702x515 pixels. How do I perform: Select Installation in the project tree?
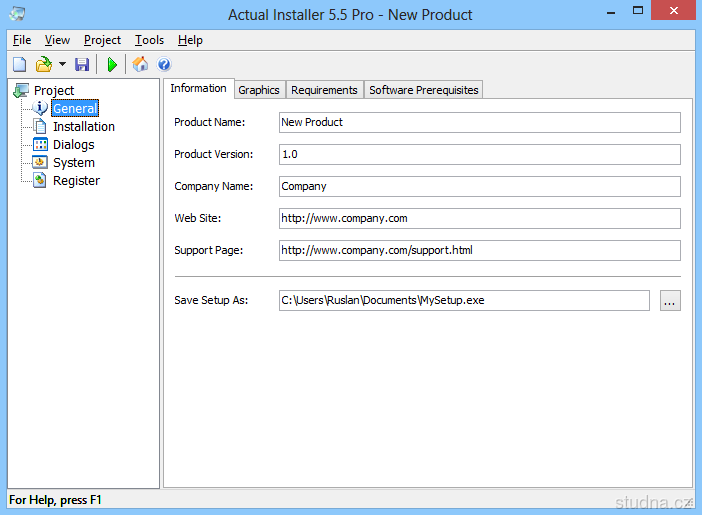click(x=83, y=127)
